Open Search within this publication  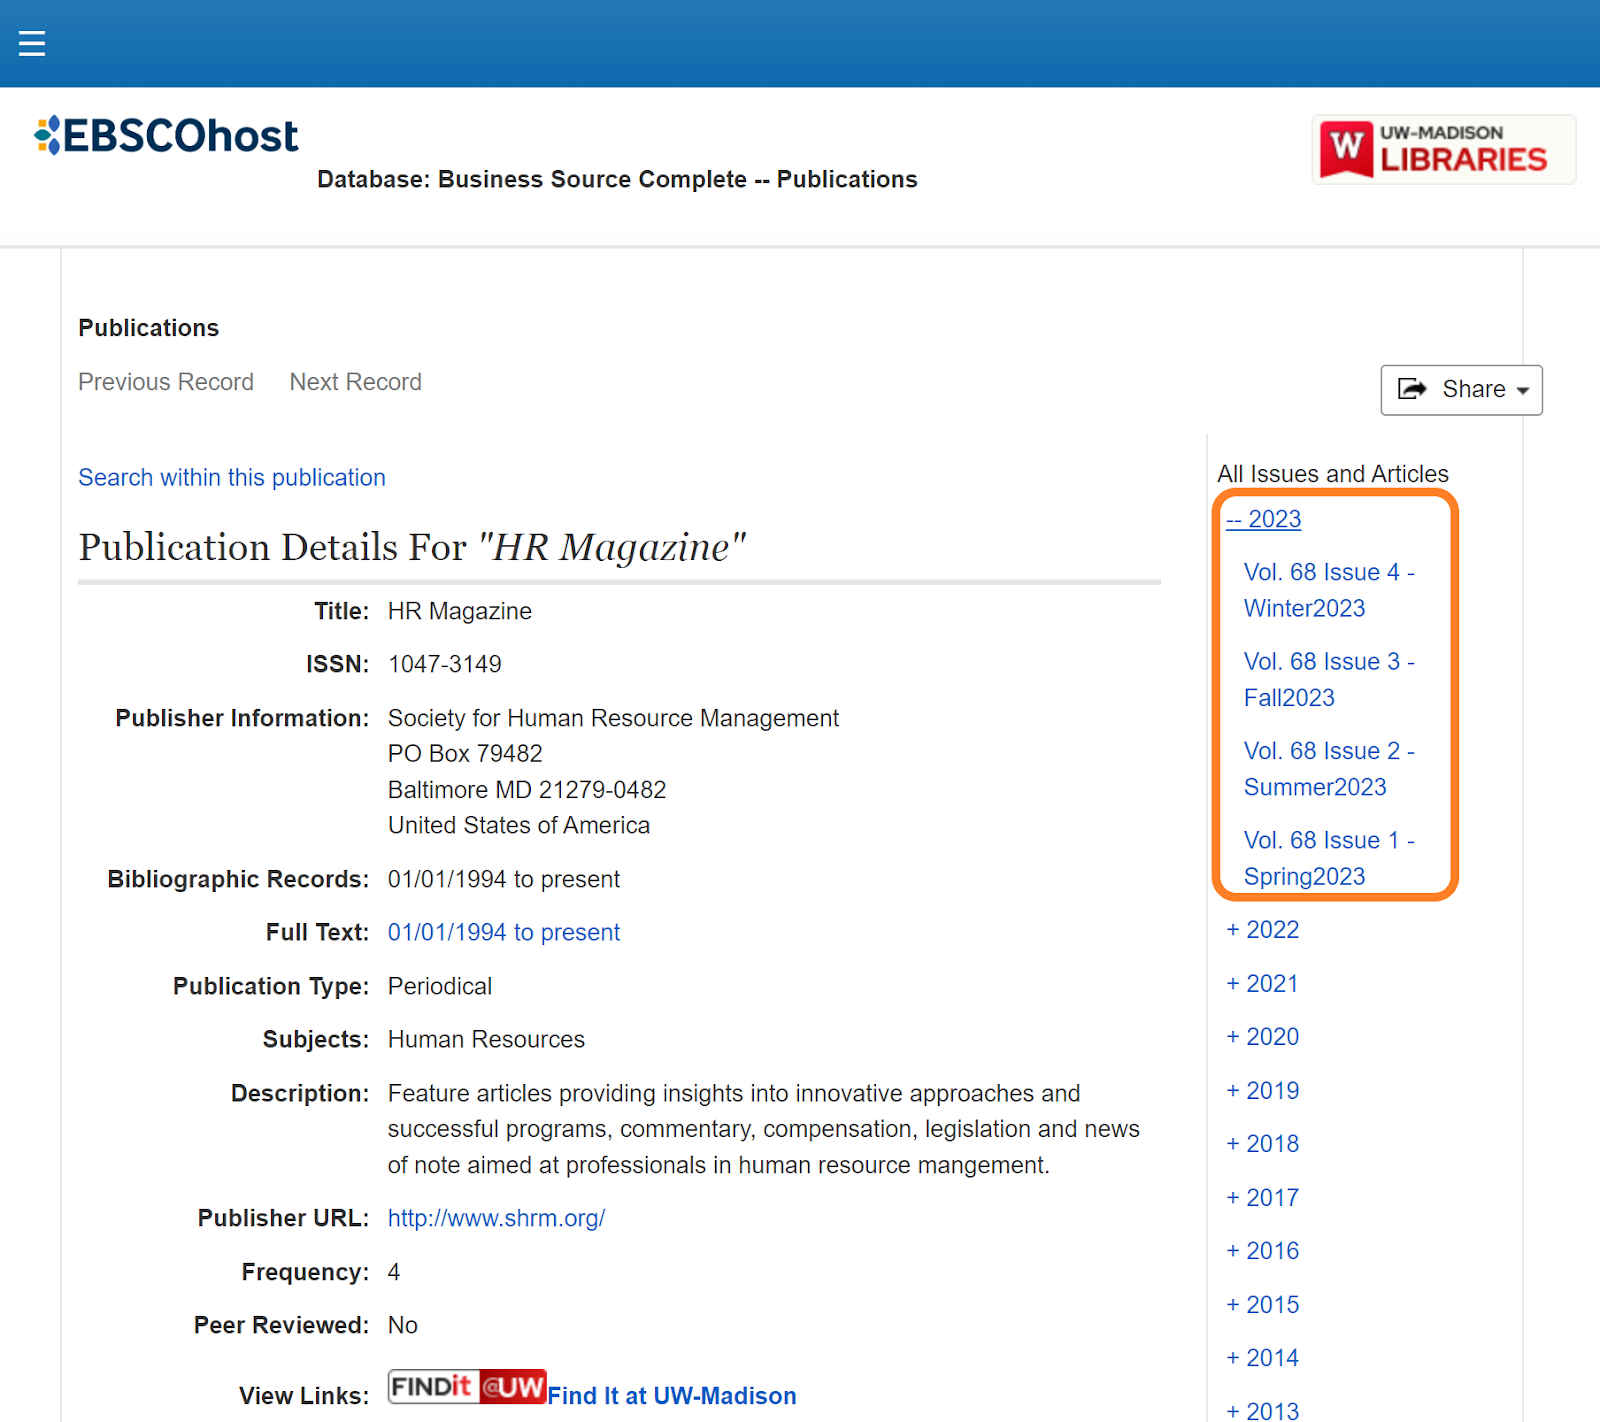pos(232,477)
